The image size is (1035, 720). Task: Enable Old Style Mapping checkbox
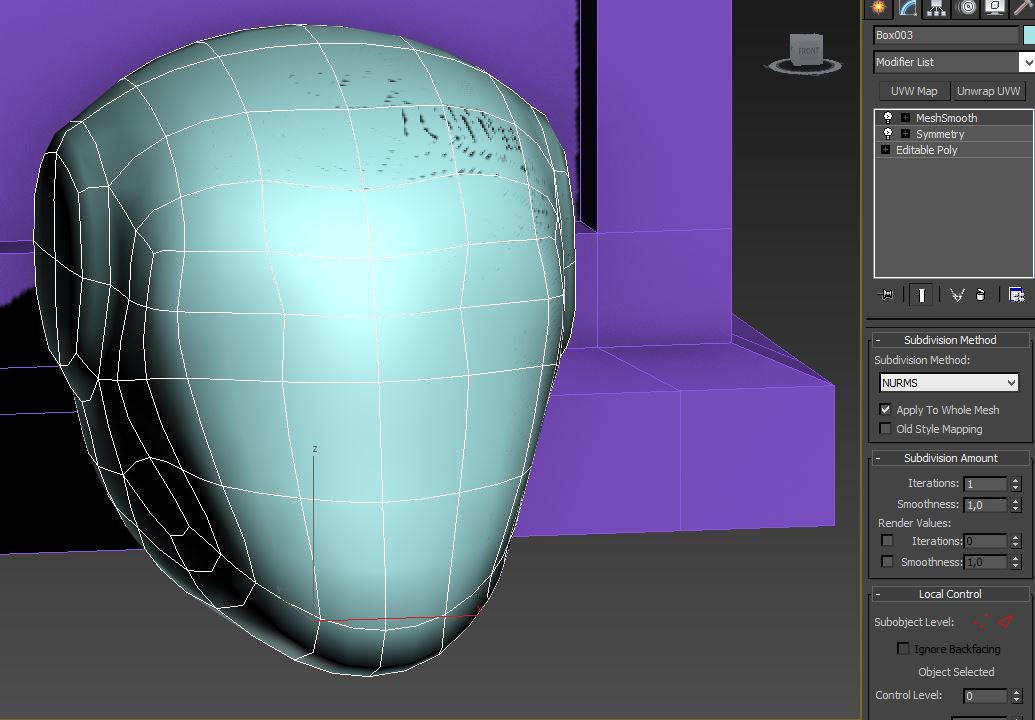point(885,429)
